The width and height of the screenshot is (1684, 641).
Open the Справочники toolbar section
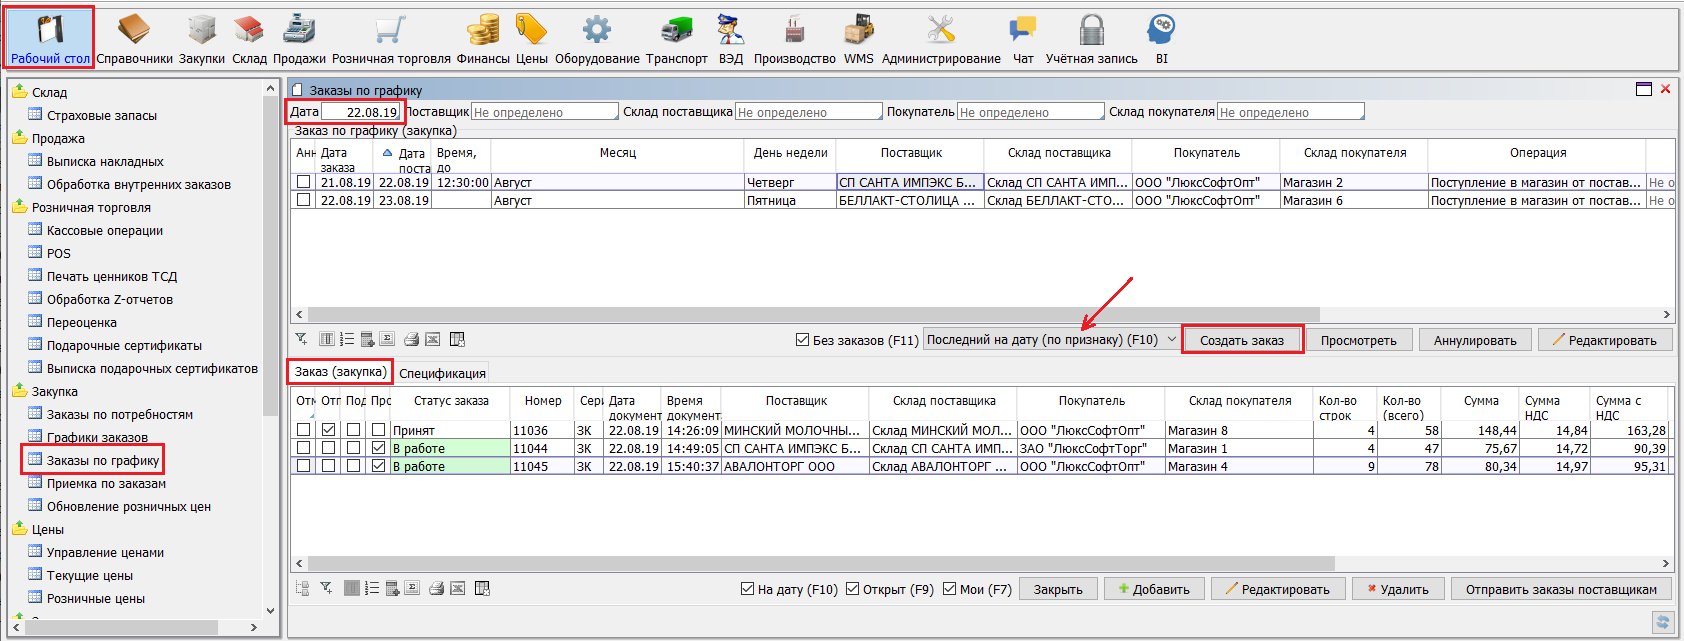coord(134,39)
